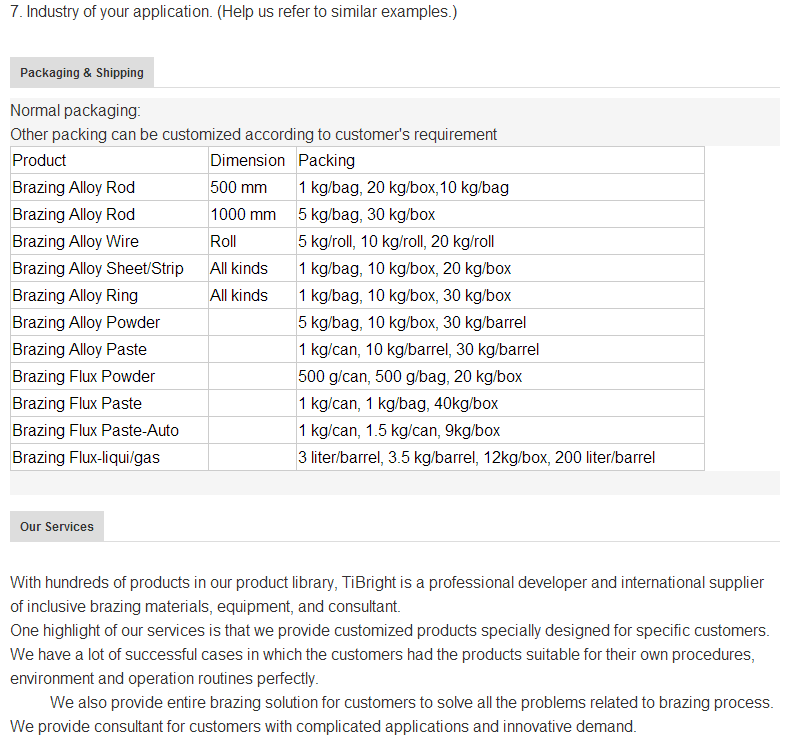The width and height of the screenshot is (789, 741).
Task: Select the 500 mm dimension cell
Action: (x=252, y=187)
